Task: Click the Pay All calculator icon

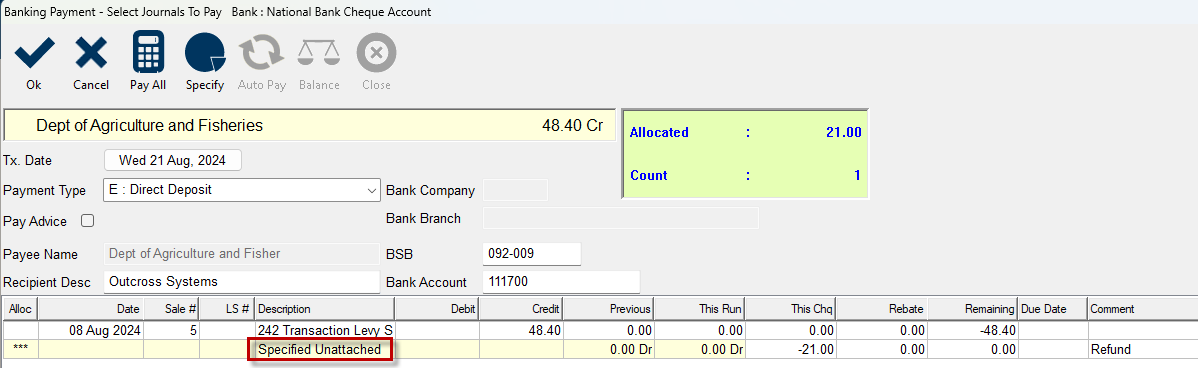Action: click(x=148, y=52)
